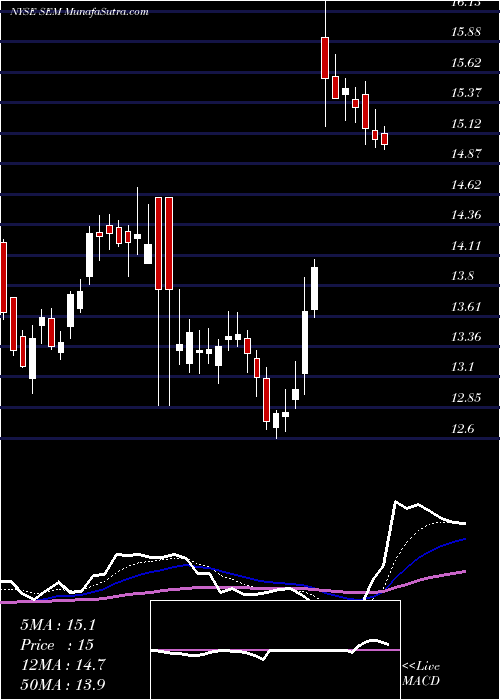Select the 13.1 price axis label
The width and height of the screenshot is (500, 700).
(x=462, y=367)
